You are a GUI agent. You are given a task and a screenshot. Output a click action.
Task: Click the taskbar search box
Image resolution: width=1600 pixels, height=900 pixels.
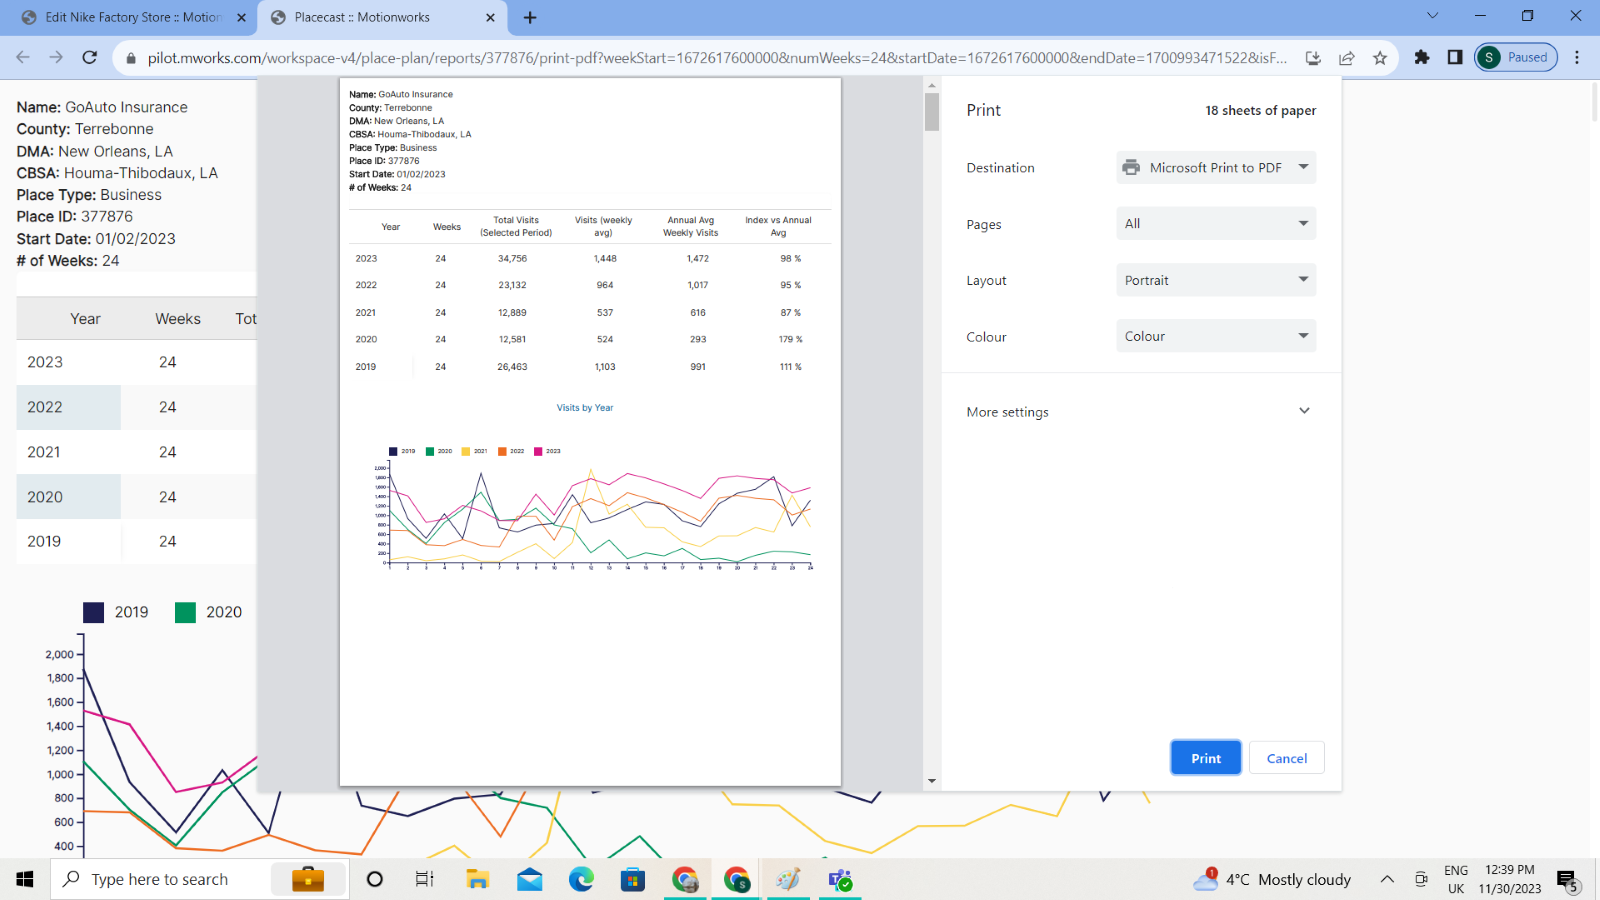pos(200,879)
